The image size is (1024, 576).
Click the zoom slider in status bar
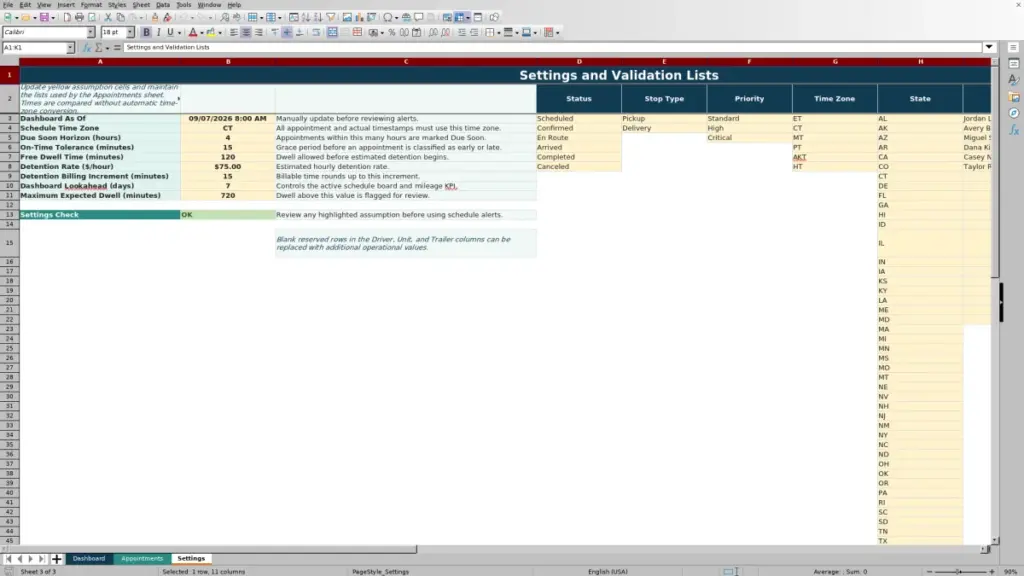tap(960, 571)
